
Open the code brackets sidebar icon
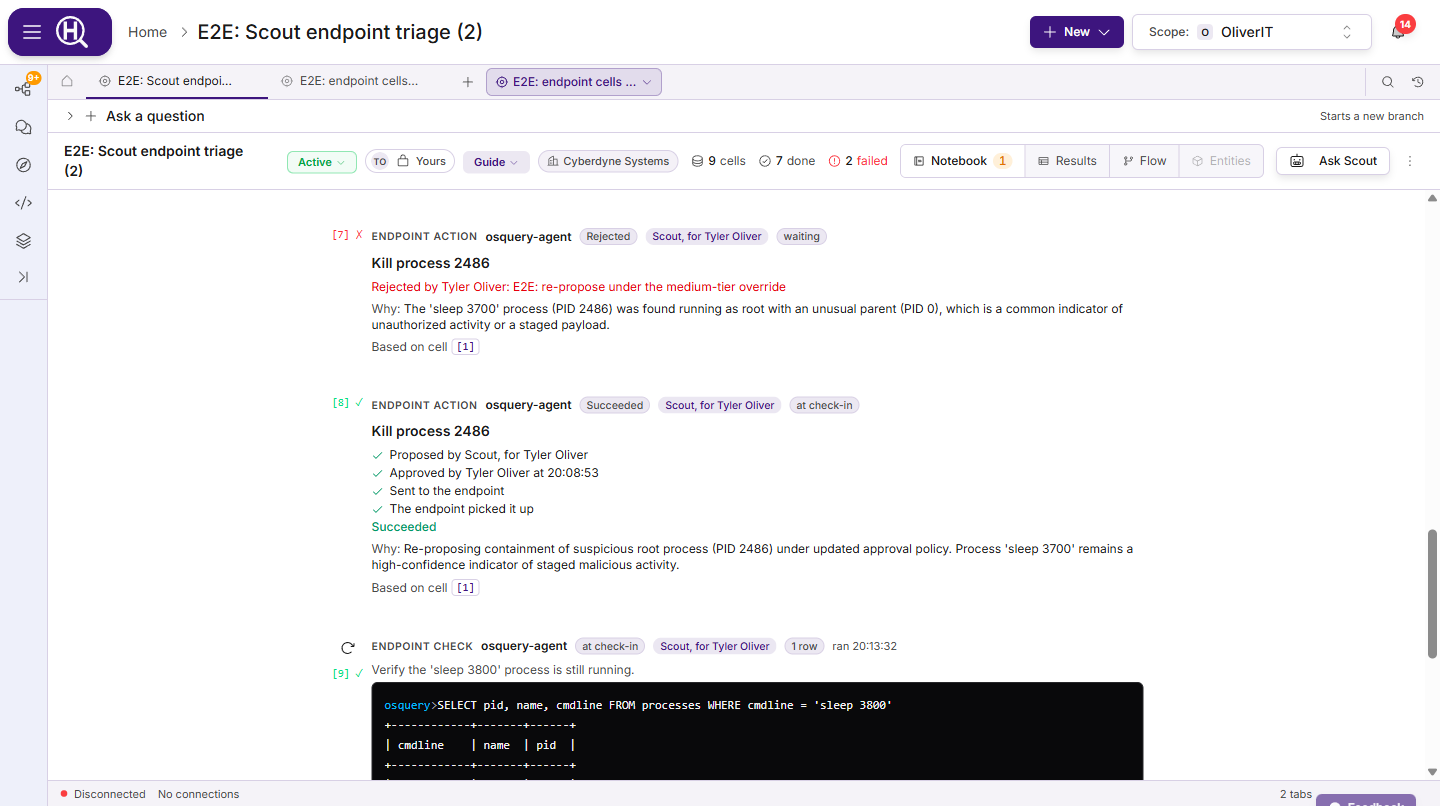click(23, 203)
